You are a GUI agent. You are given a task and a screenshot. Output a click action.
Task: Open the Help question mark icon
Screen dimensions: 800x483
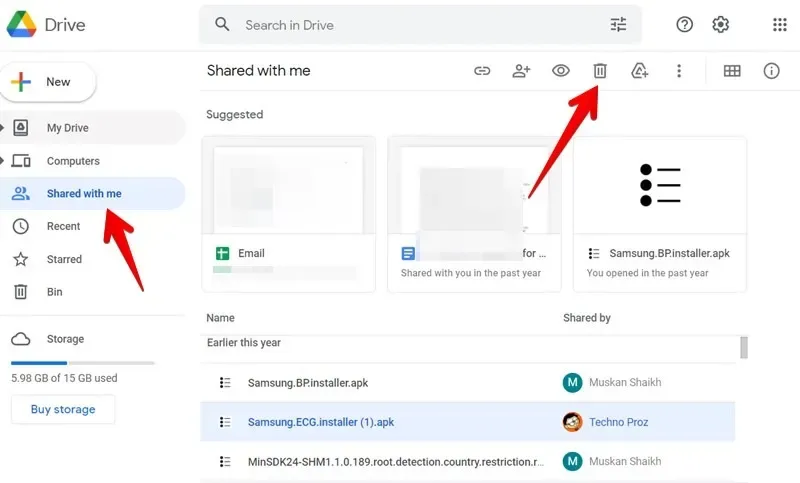(684, 24)
